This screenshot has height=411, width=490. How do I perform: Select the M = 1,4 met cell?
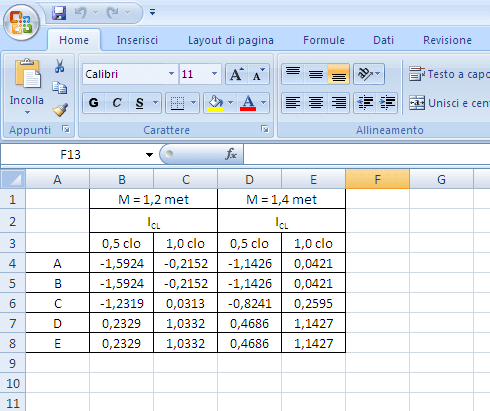tap(281, 199)
